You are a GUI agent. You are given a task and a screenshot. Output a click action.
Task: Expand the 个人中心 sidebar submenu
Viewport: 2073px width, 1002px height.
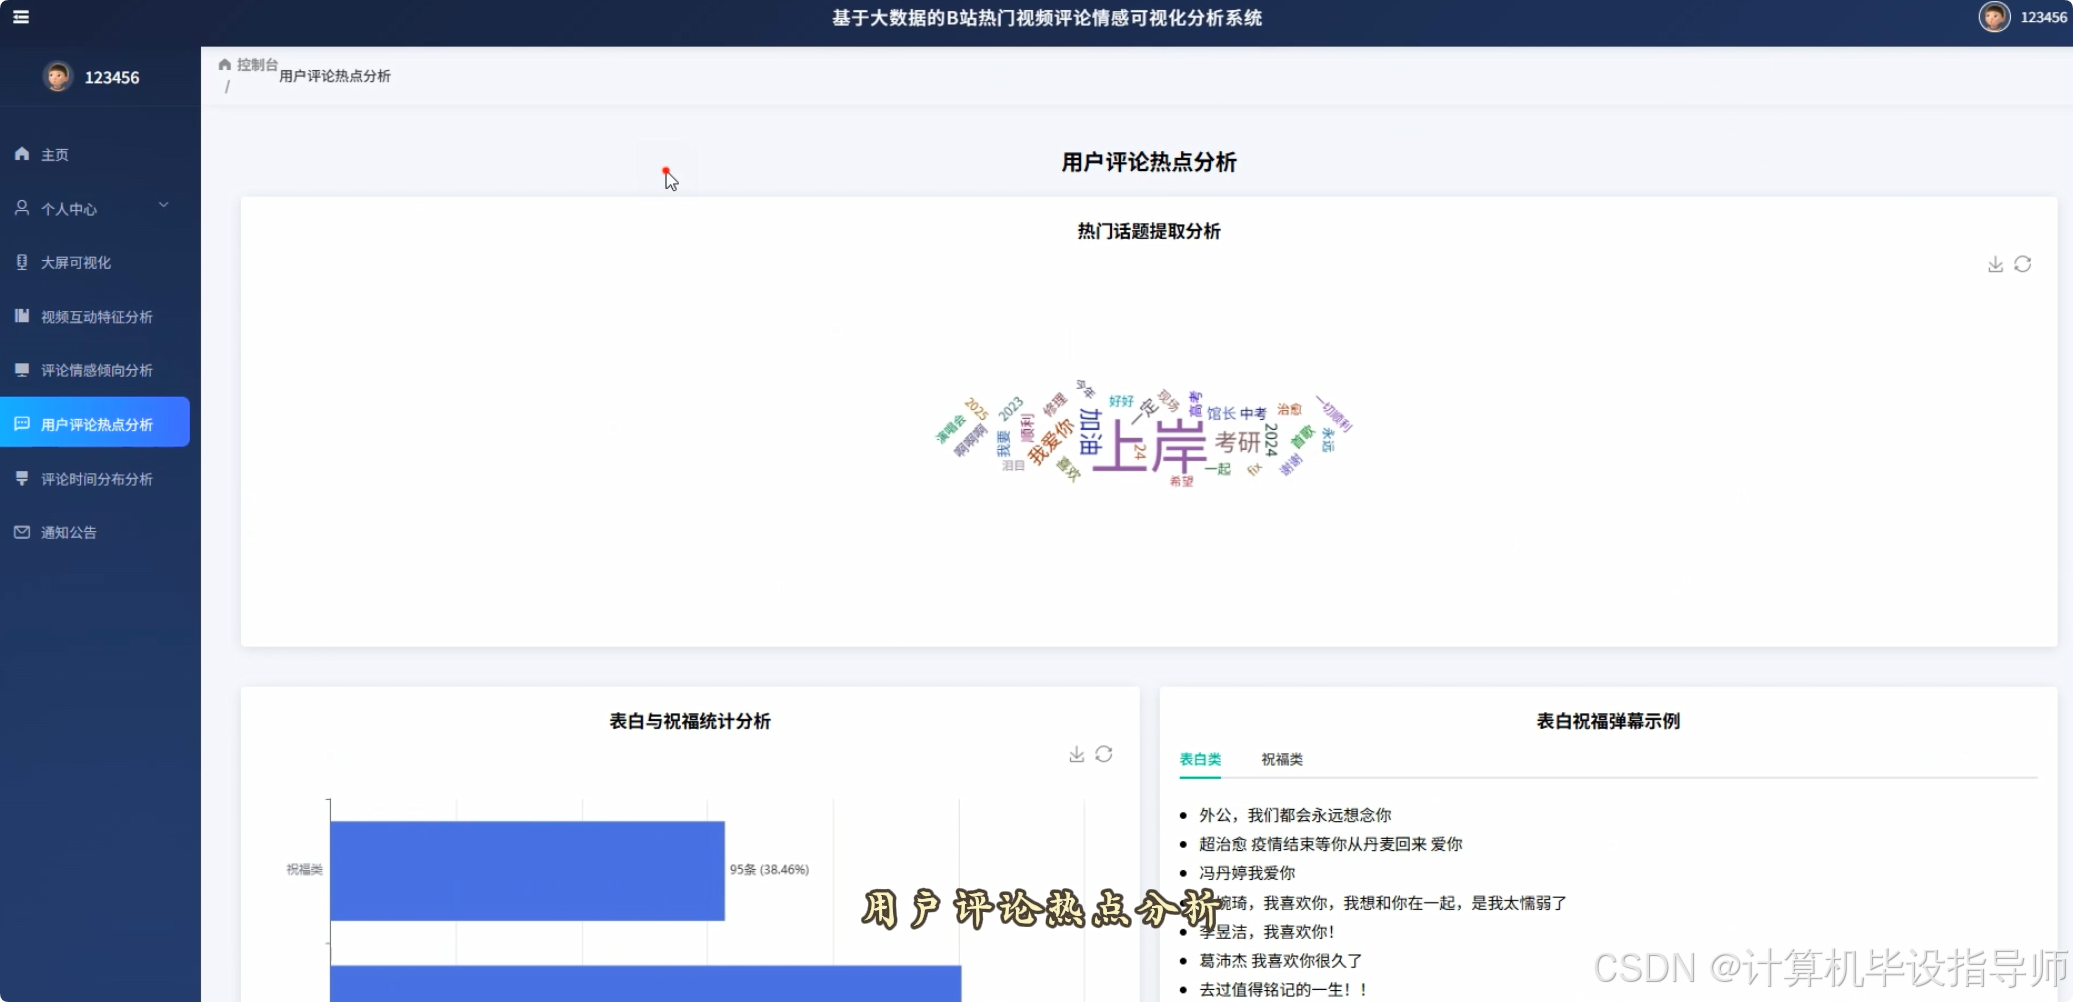coord(163,204)
